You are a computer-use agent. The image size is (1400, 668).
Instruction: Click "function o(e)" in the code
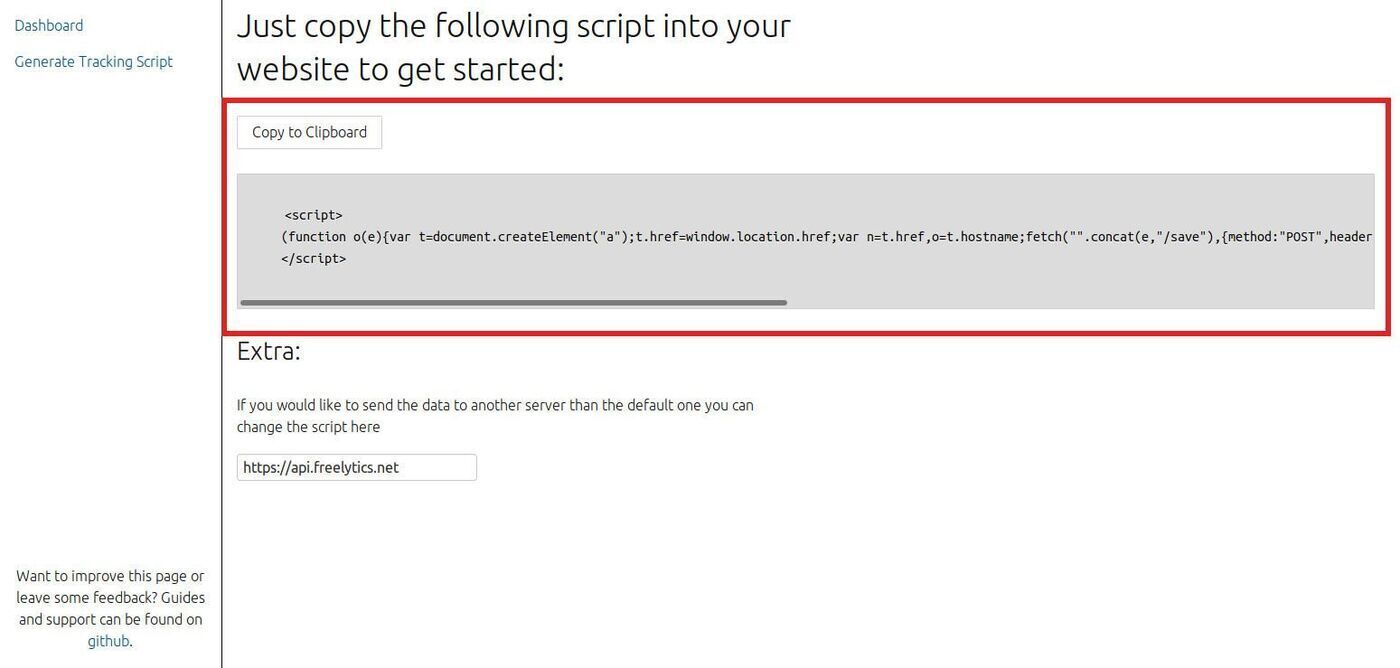(328, 237)
